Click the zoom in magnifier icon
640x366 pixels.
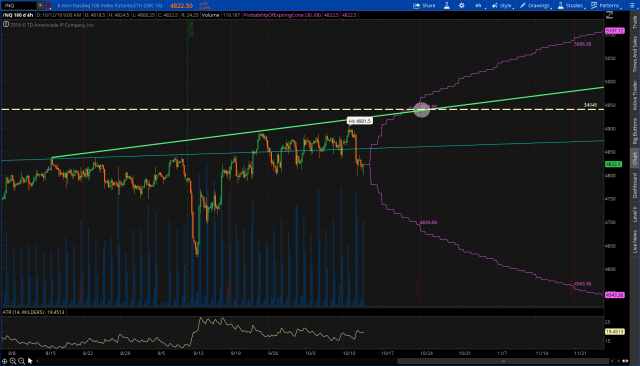click(13, 361)
